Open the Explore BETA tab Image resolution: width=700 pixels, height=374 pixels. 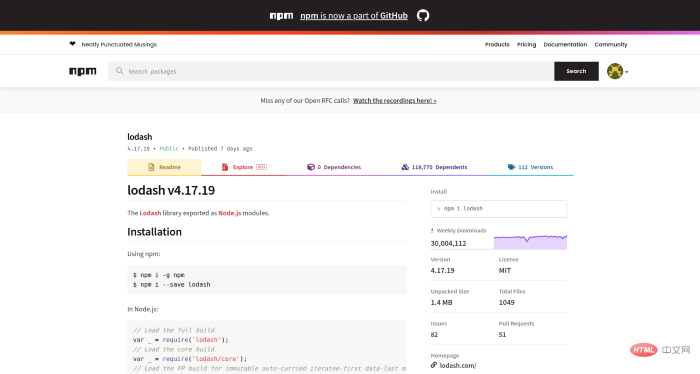pyautogui.click(x=244, y=167)
